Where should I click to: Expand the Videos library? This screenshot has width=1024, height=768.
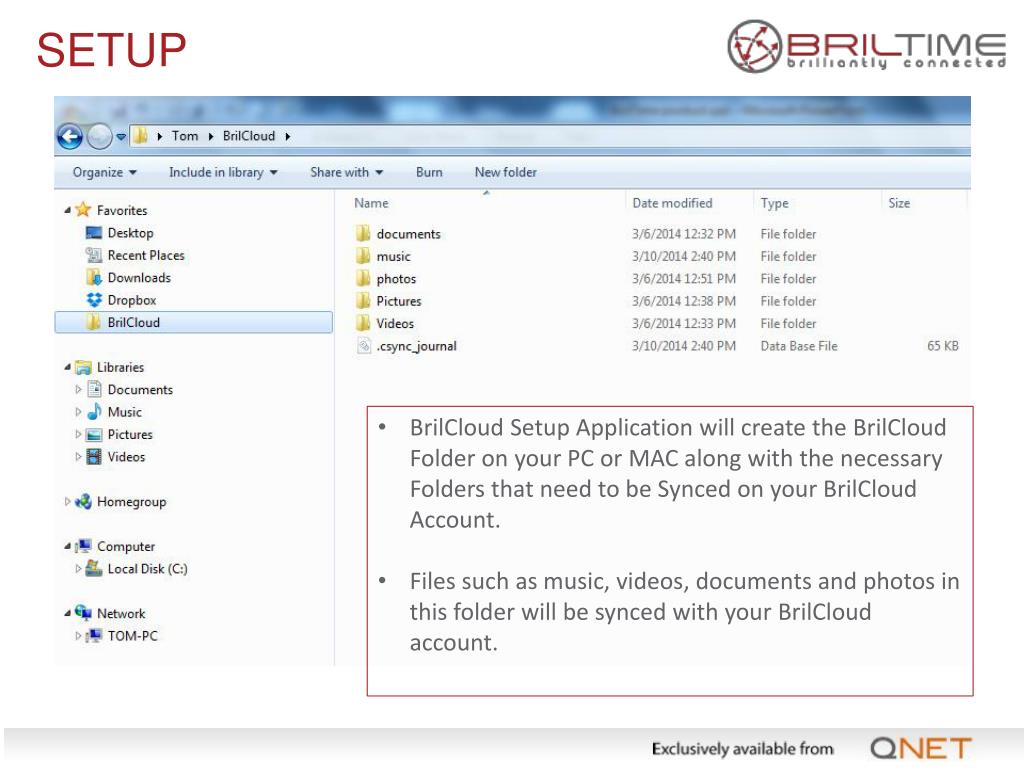coord(78,456)
